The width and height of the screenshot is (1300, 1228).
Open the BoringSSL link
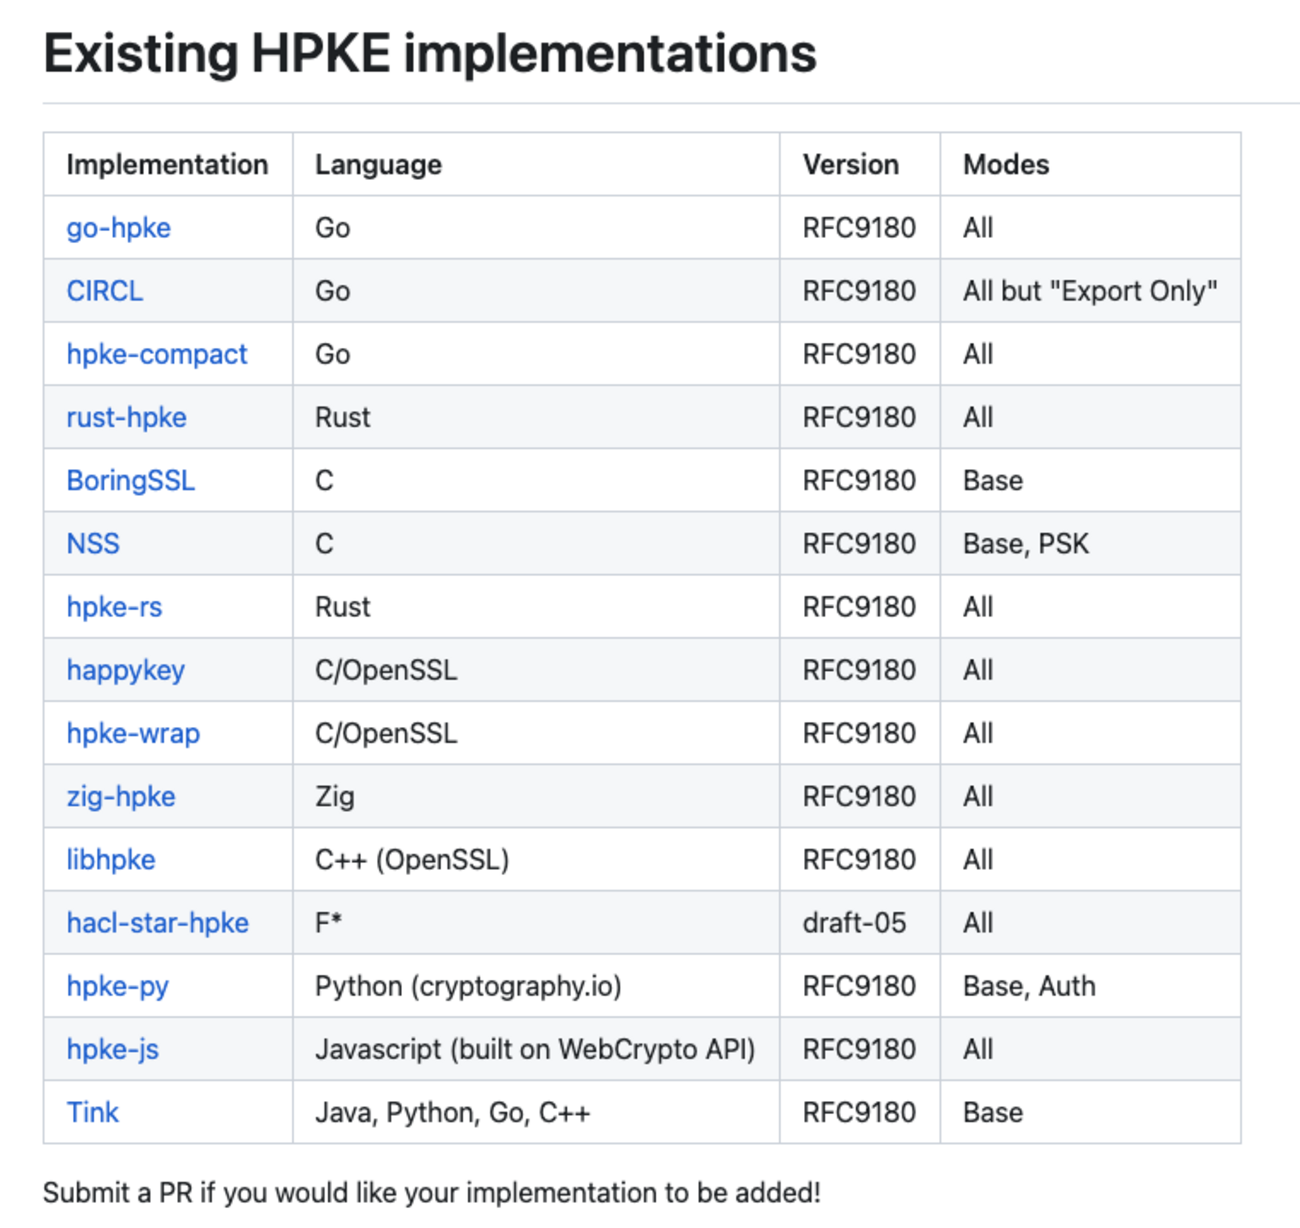pyautogui.click(x=130, y=481)
